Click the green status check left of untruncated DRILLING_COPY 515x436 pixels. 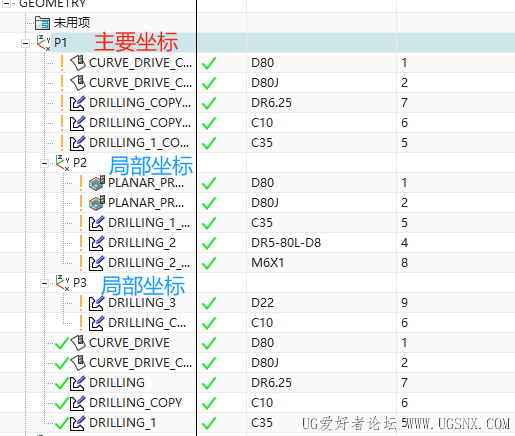62,403
